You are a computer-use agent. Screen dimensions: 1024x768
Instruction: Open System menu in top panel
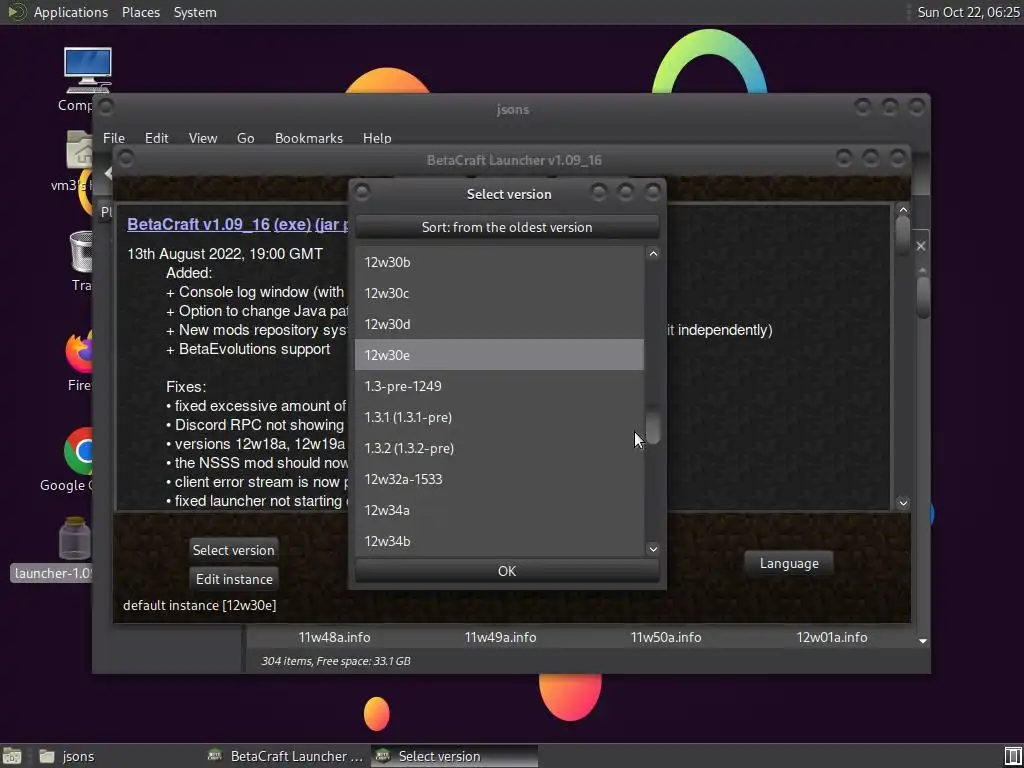[195, 12]
